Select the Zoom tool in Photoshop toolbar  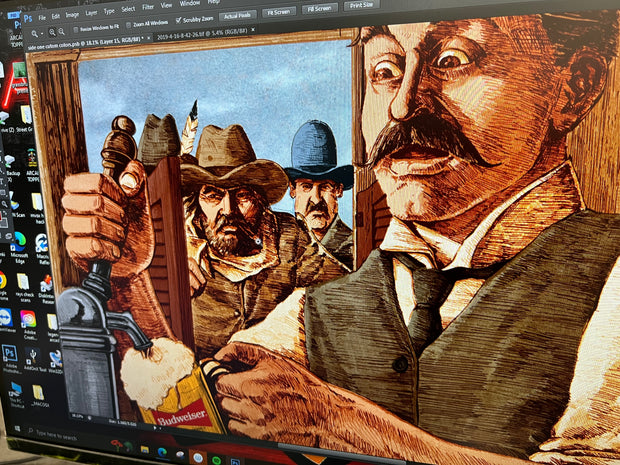click(4, 204)
